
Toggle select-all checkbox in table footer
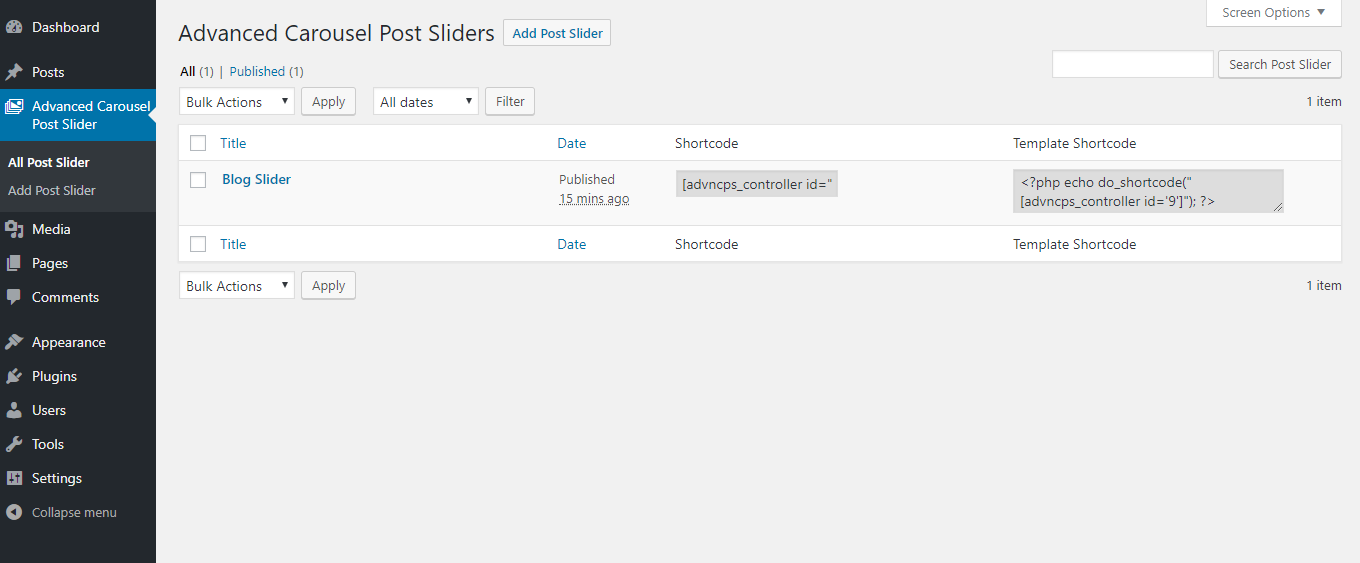click(x=198, y=244)
